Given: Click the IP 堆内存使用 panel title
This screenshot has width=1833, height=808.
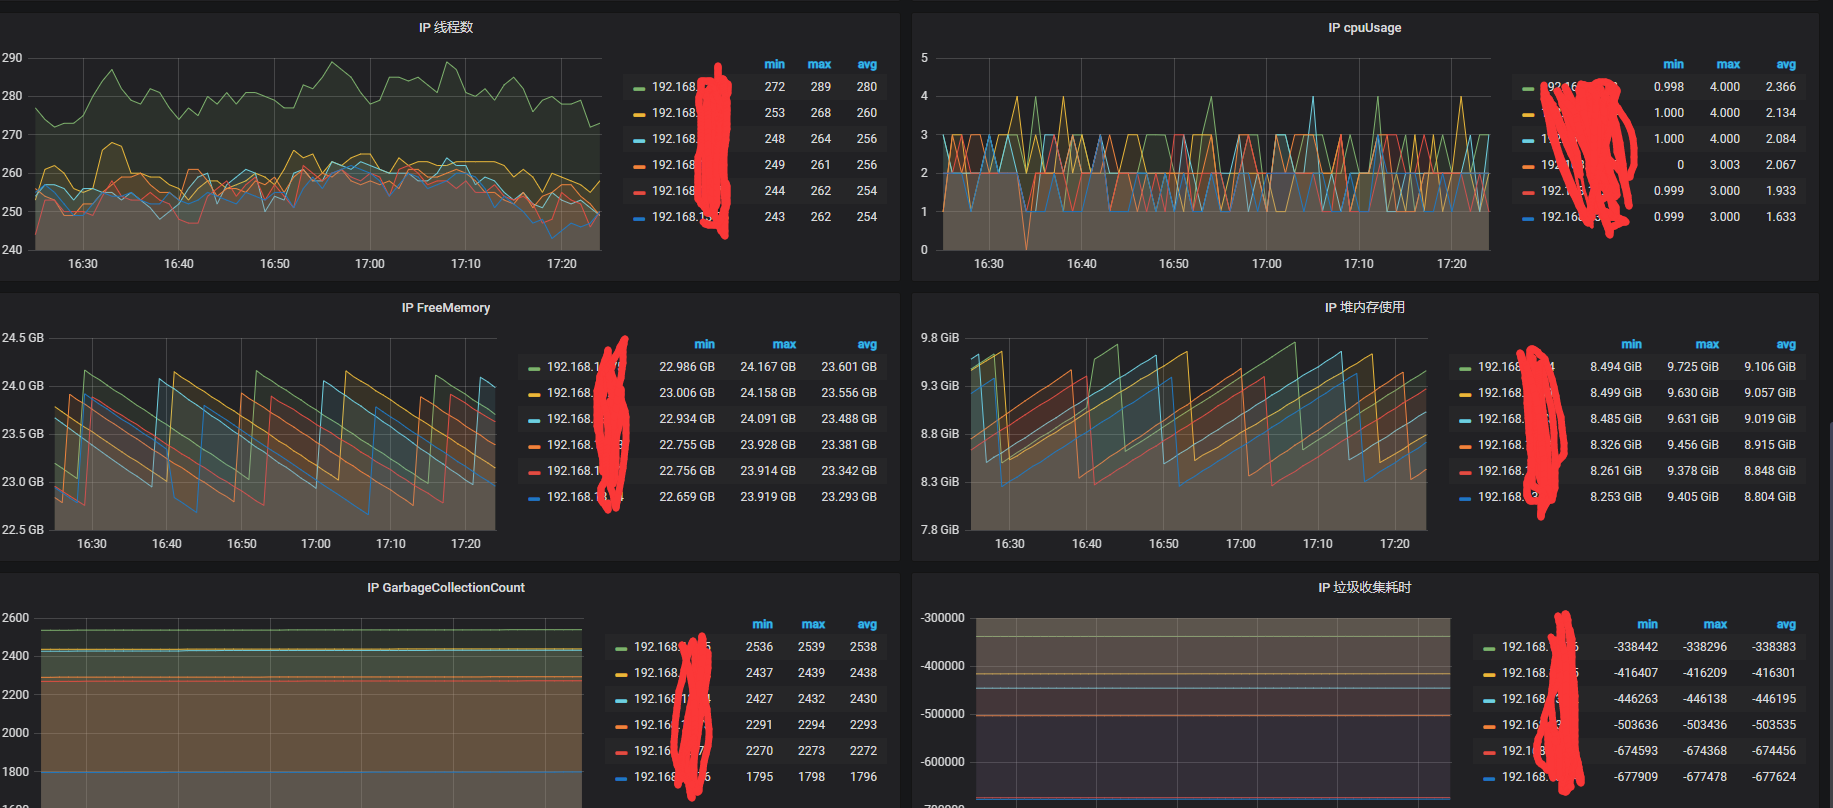Looking at the screenshot, I should tap(1364, 308).
